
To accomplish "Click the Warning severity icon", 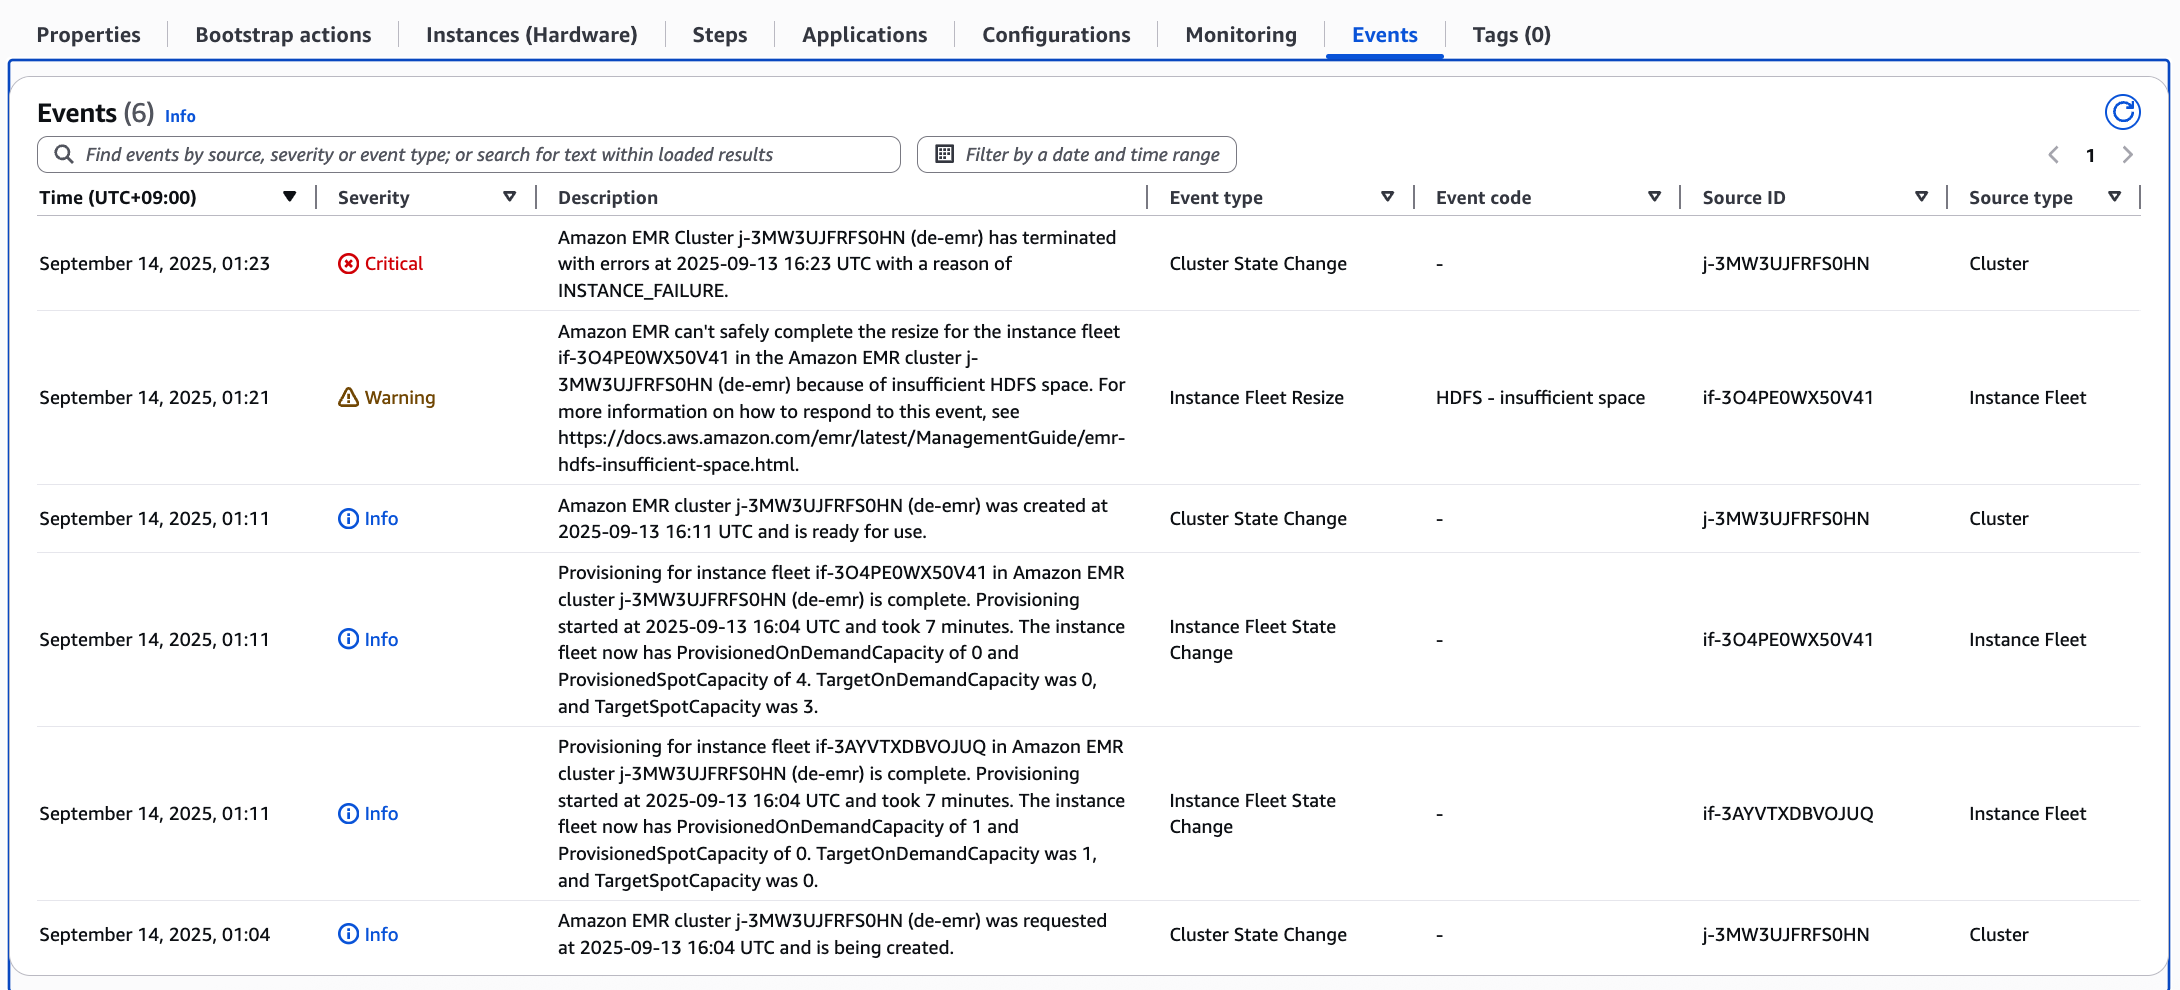I will pos(347,397).
